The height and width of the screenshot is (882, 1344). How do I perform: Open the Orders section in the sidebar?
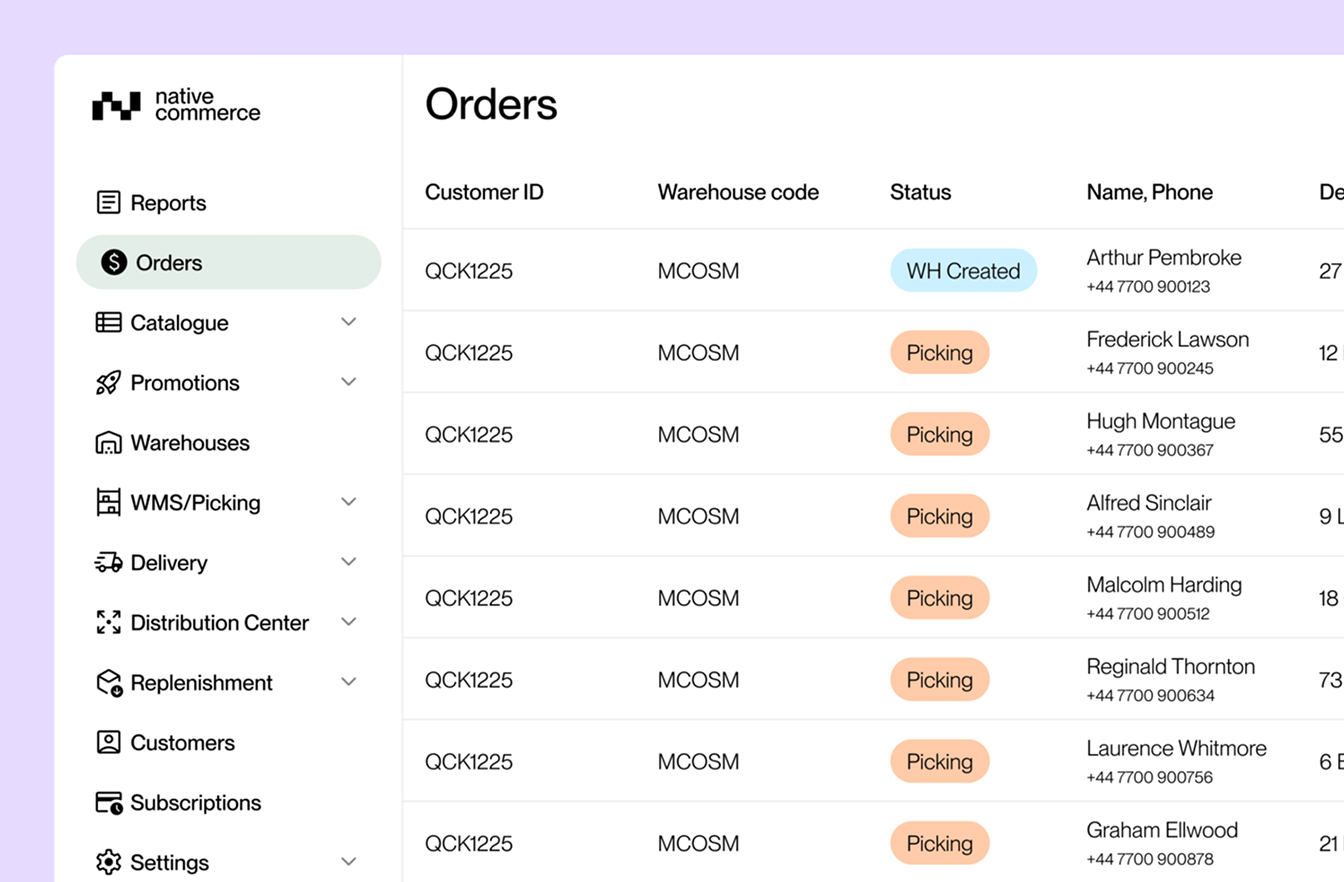[170, 262]
